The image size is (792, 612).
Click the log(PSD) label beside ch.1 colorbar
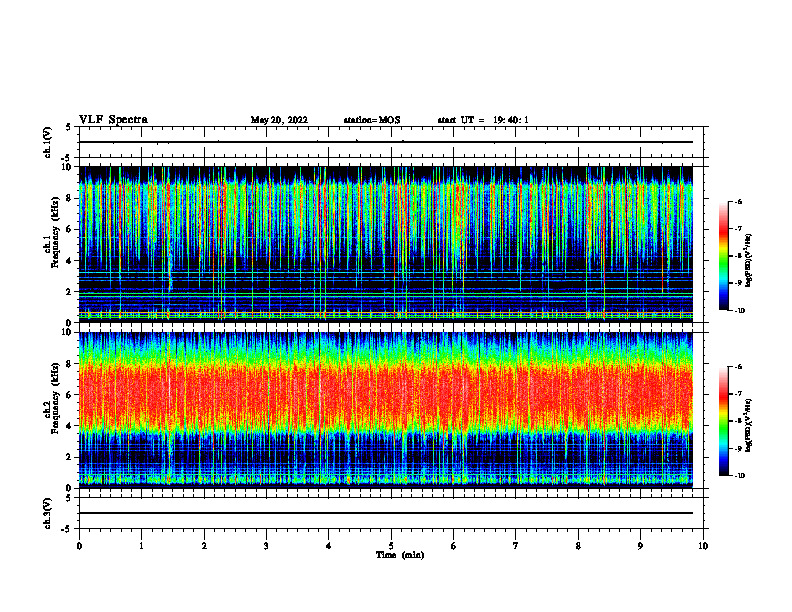point(749,260)
